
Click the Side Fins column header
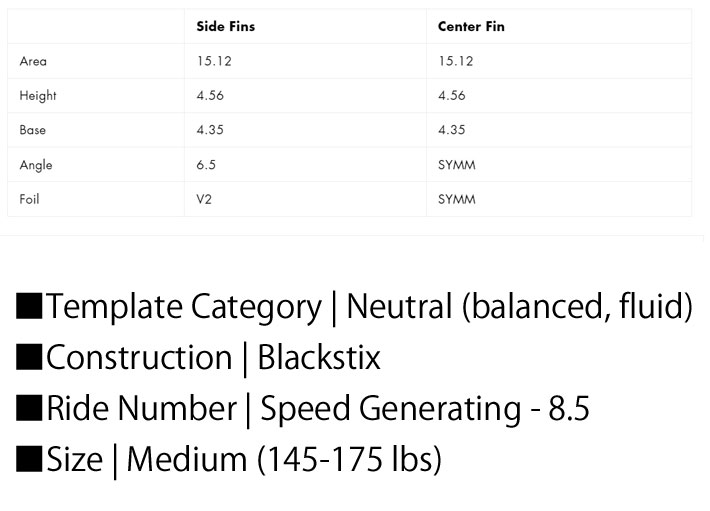pos(225,27)
